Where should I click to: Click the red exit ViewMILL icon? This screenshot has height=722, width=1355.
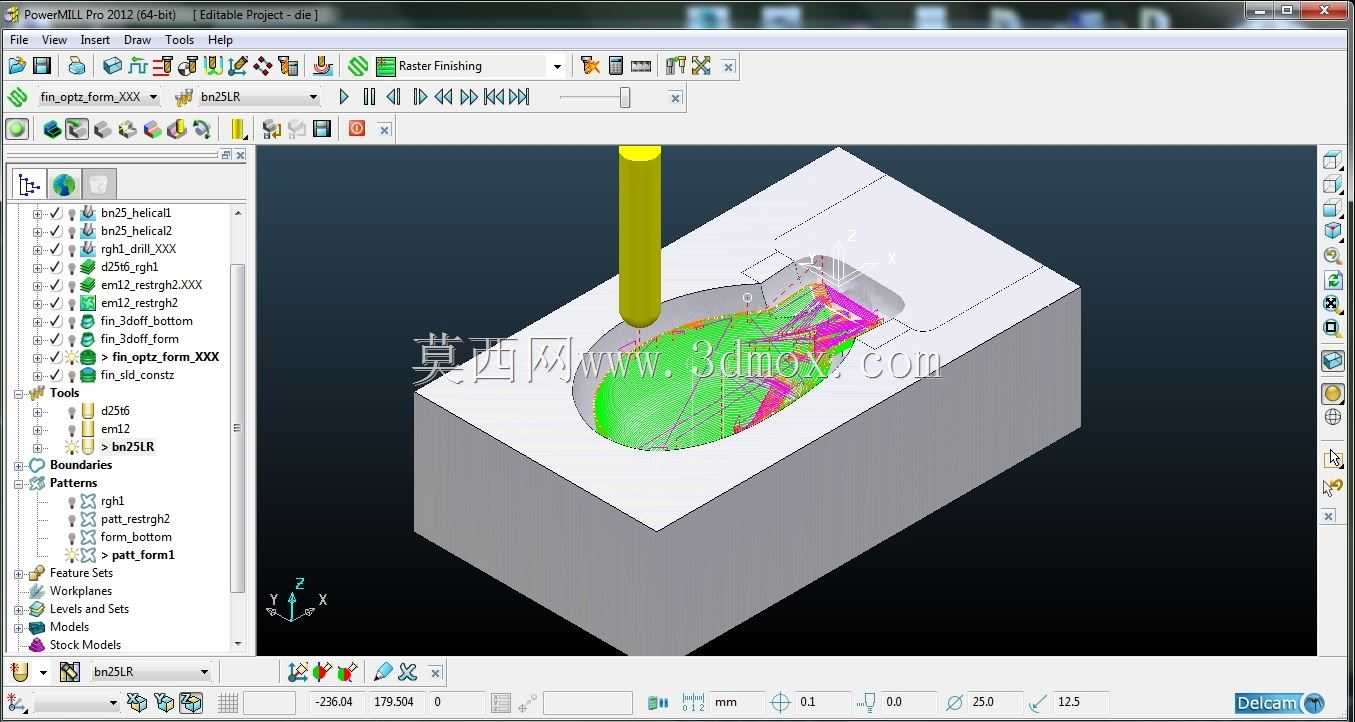coord(357,129)
